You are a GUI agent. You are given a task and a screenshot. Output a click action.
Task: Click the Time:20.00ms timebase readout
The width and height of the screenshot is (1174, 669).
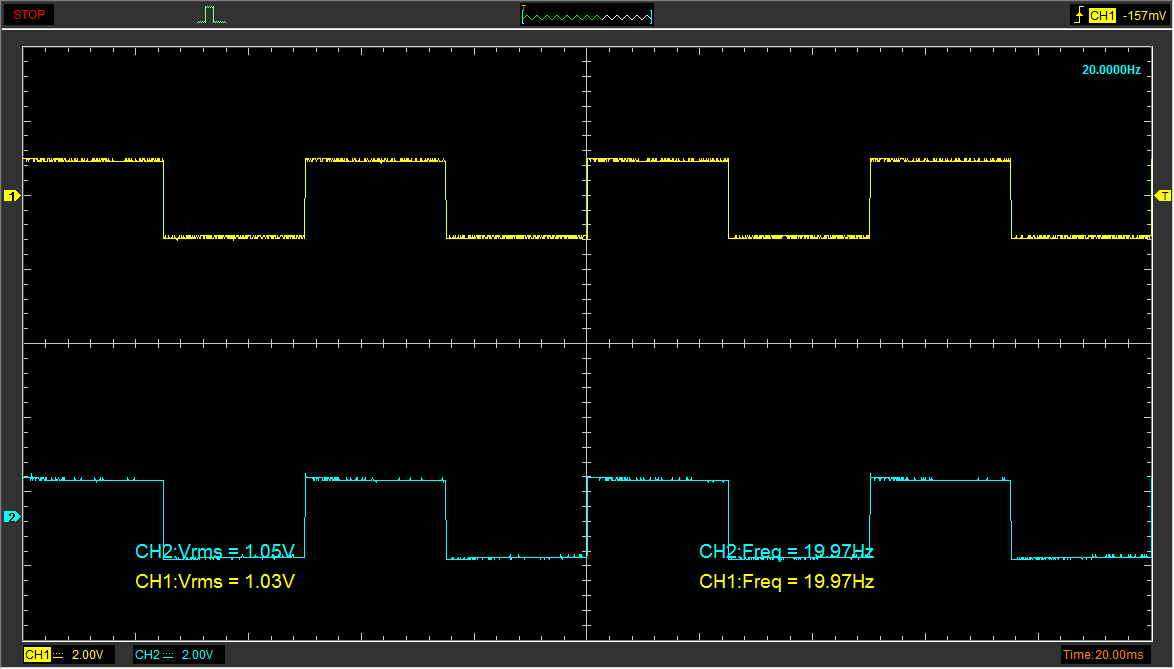[1103, 655]
